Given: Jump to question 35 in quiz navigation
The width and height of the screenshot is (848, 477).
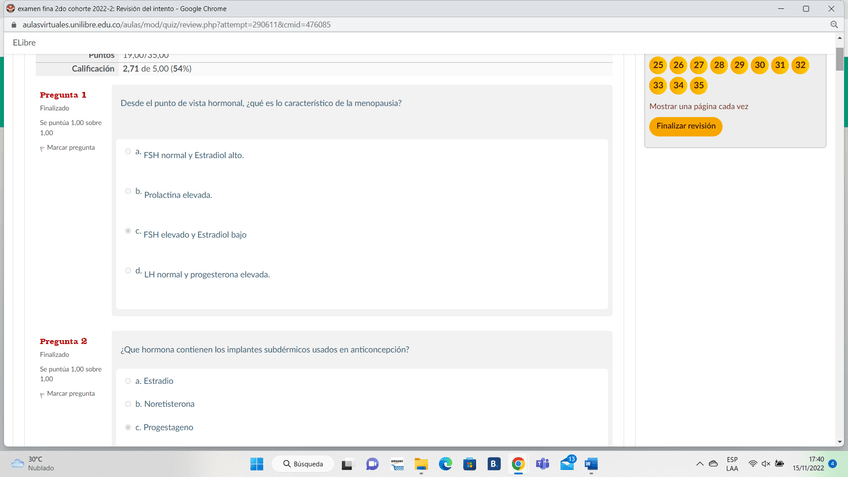Looking at the screenshot, I should coord(699,86).
